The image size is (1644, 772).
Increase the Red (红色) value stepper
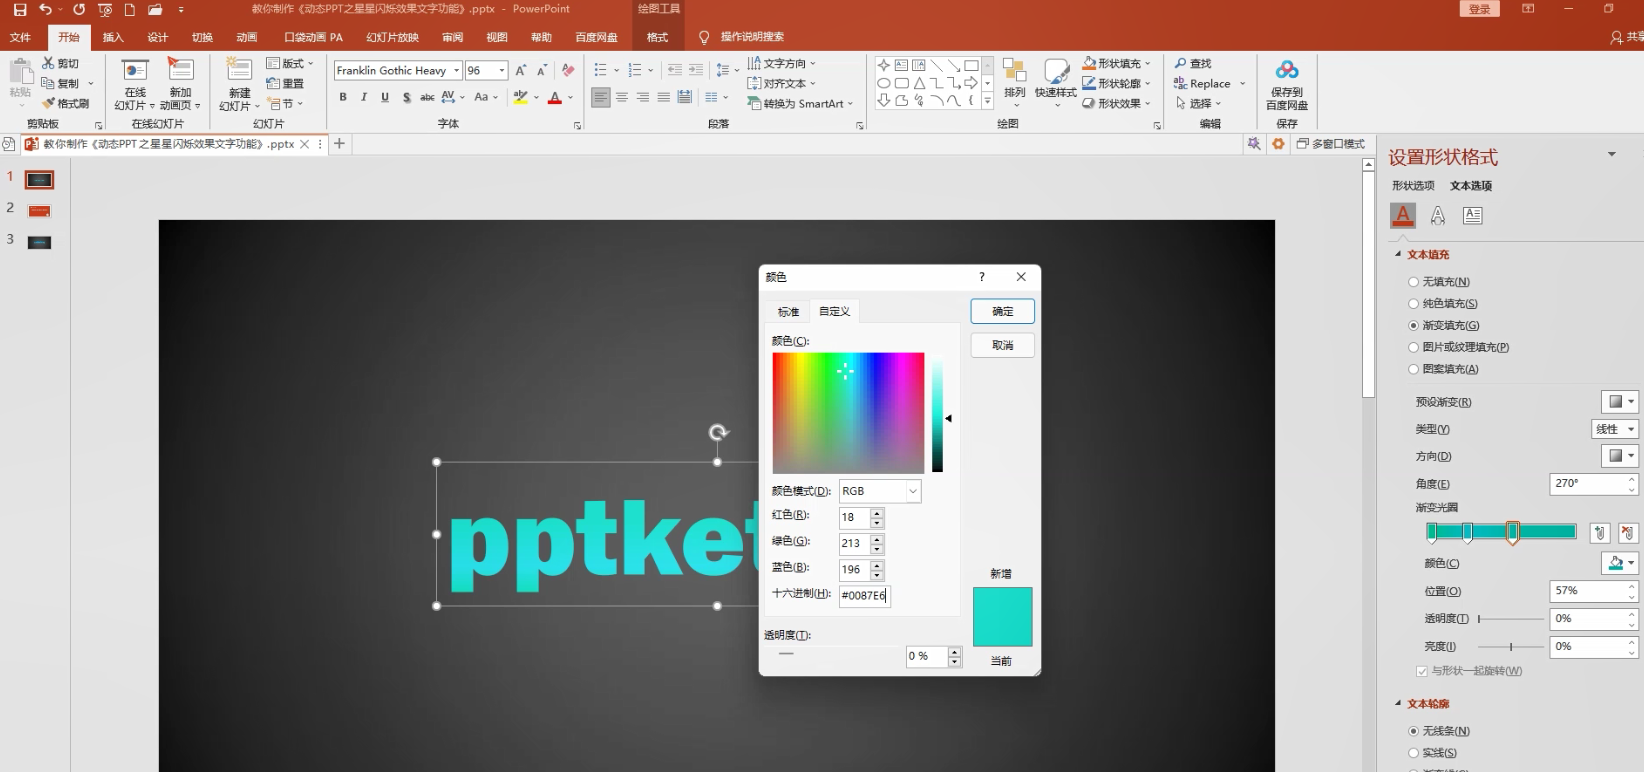point(877,513)
